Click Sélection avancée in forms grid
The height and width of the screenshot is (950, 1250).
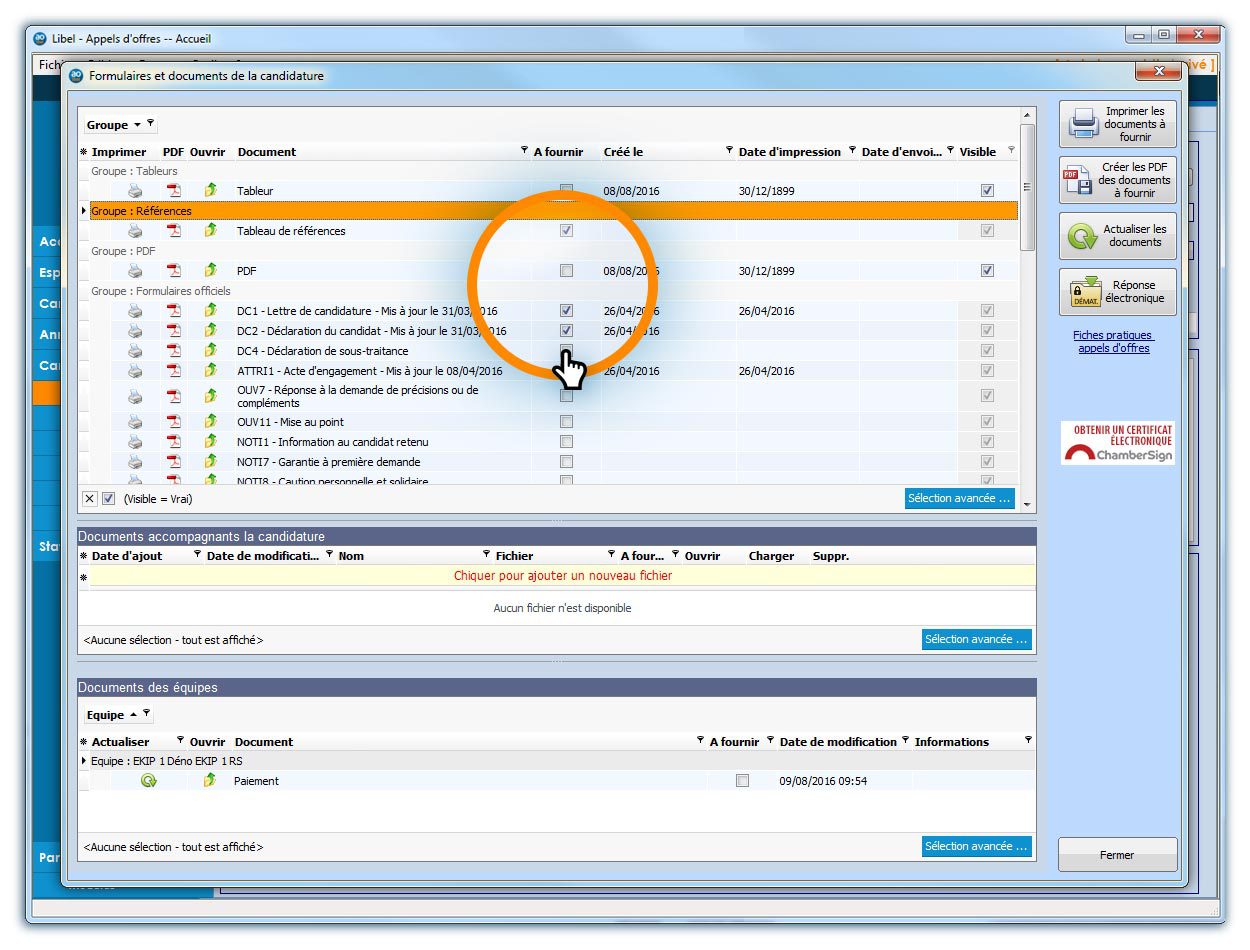(x=959, y=498)
